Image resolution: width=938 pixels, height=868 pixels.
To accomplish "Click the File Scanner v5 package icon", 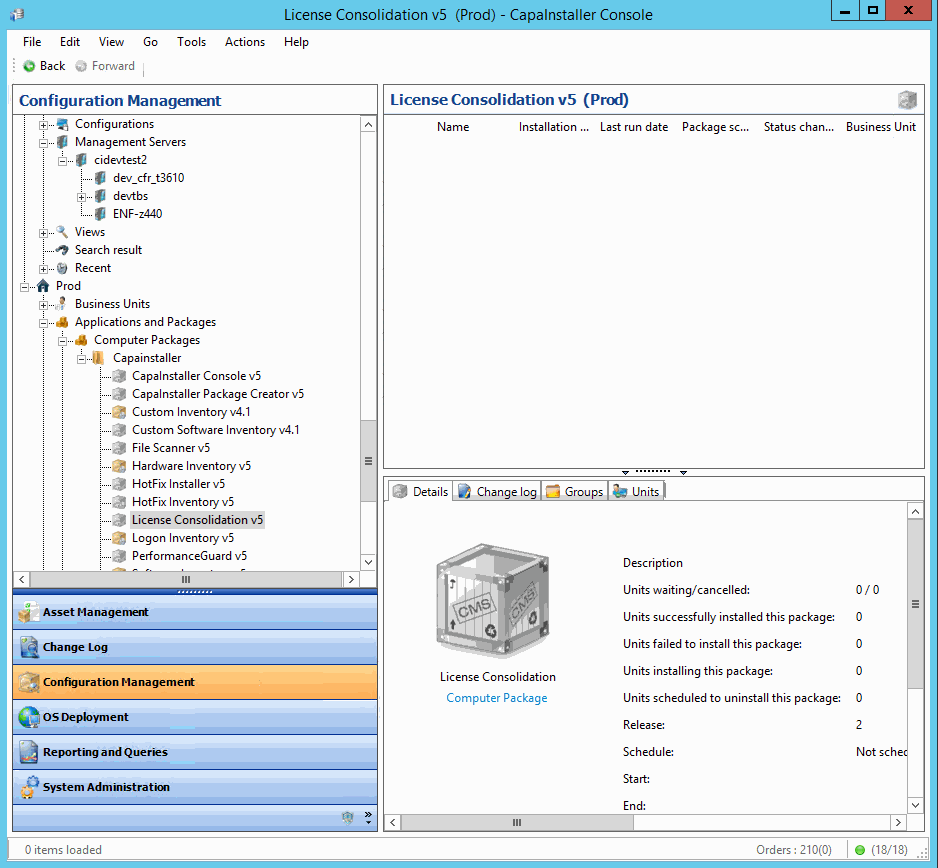I will coord(120,448).
